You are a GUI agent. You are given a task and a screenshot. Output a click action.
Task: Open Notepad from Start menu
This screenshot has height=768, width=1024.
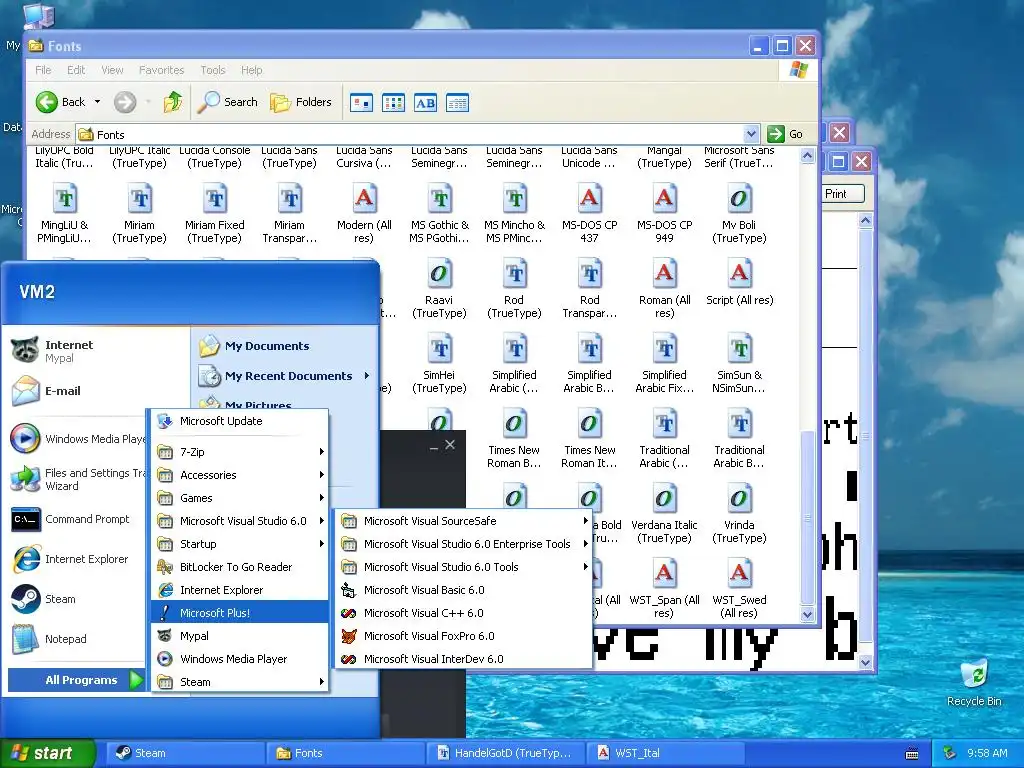(x=76, y=639)
